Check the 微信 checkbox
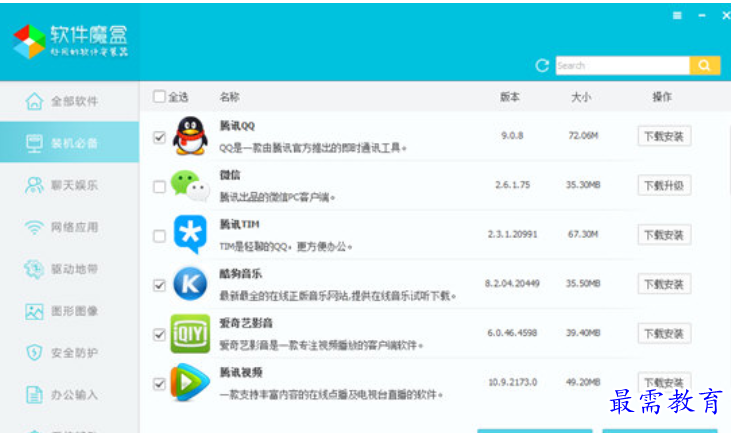 point(159,187)
